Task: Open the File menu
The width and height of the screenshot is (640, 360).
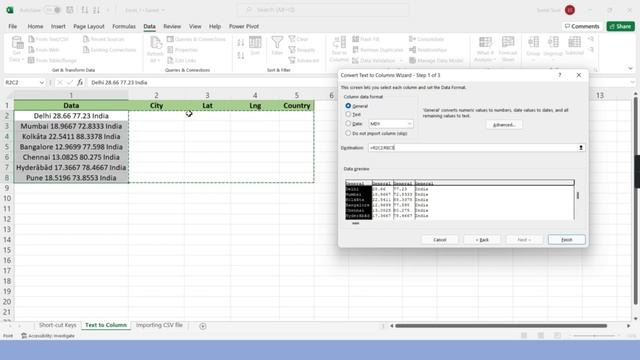Action: [13, 26]
